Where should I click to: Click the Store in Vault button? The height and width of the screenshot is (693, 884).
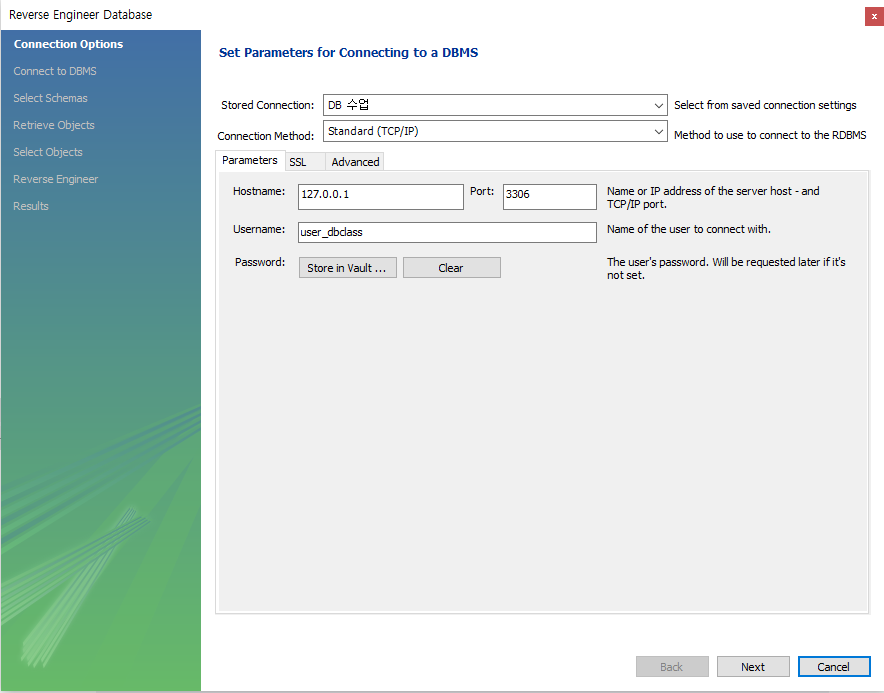[x=347, y=268]
